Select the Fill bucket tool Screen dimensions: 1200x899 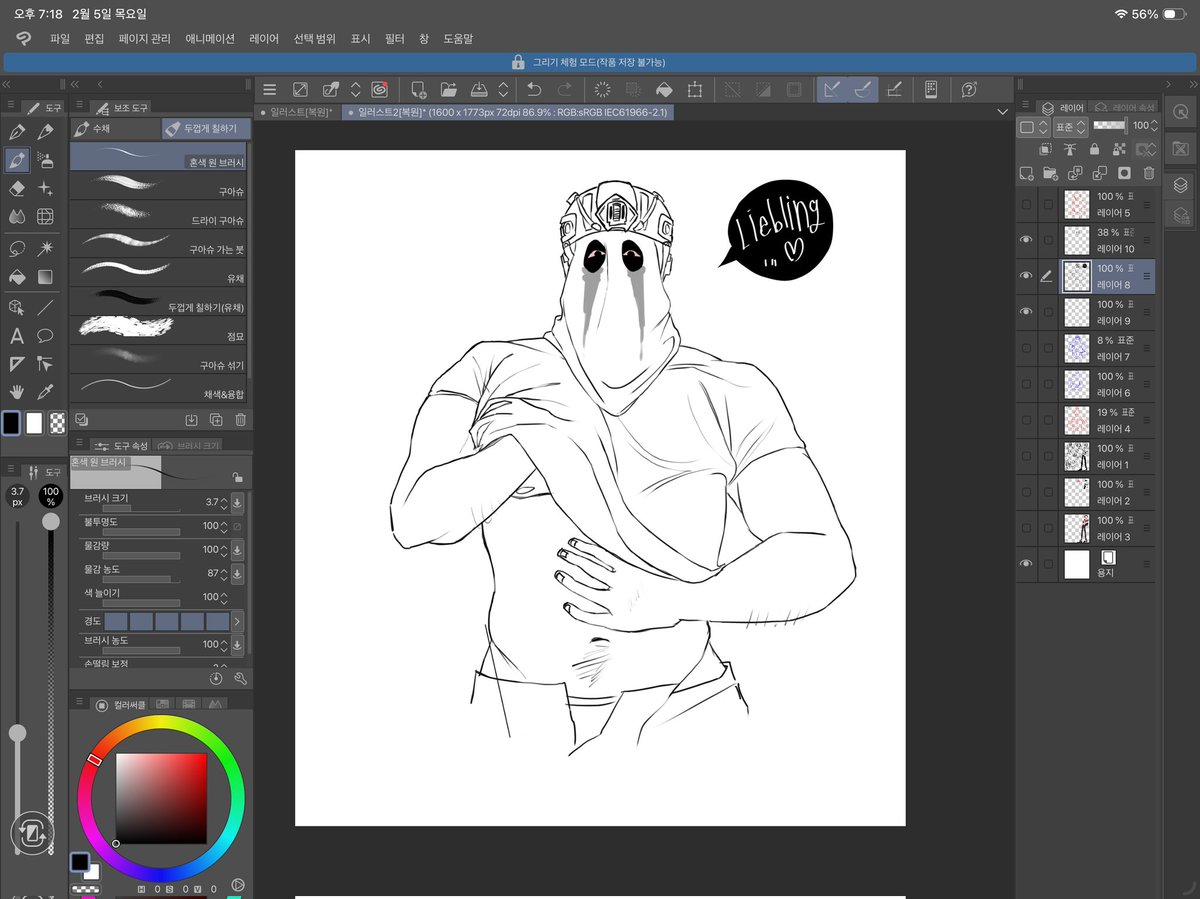click(x=17, y=277)
